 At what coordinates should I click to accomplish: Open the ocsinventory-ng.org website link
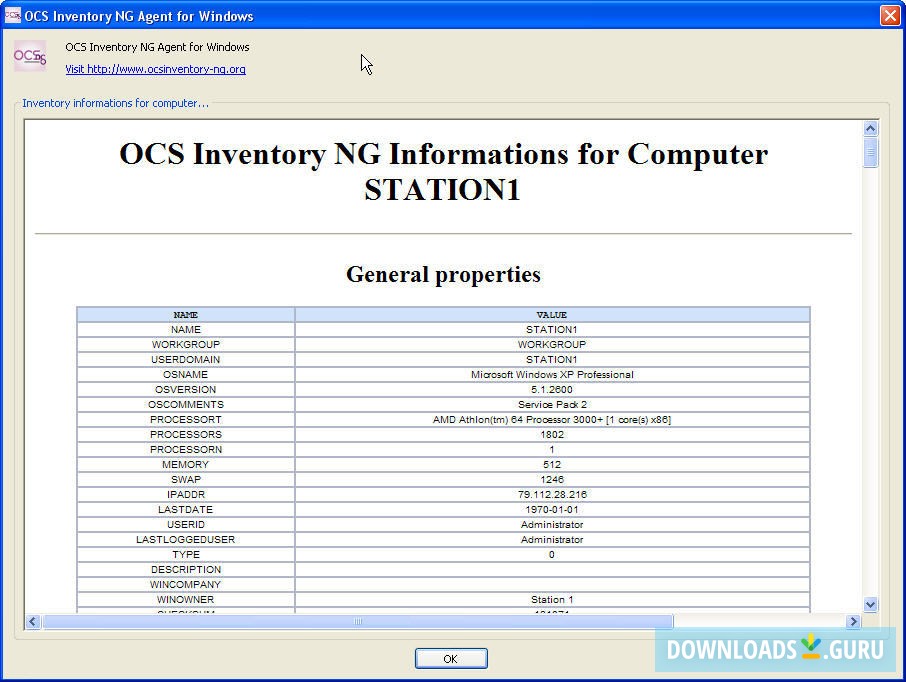[x=155, y=69]
